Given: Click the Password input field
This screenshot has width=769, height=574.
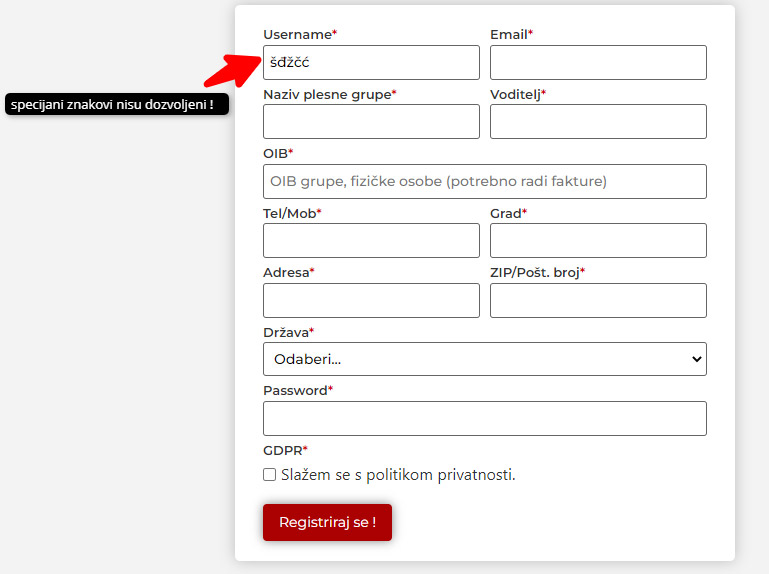Looking at the screenshot, I should [x=484, y=419].
